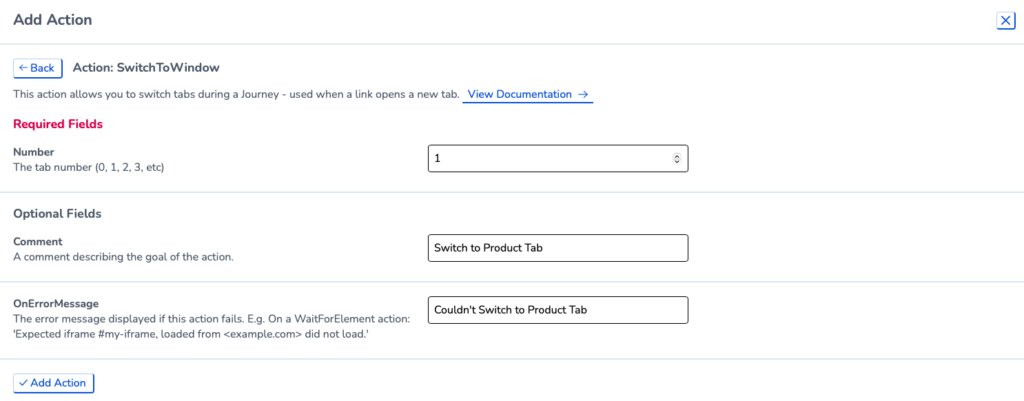This screenshot has height=401, width=1024.
Task: Select the OnErrorMessage field label
Action: [56, 304]
